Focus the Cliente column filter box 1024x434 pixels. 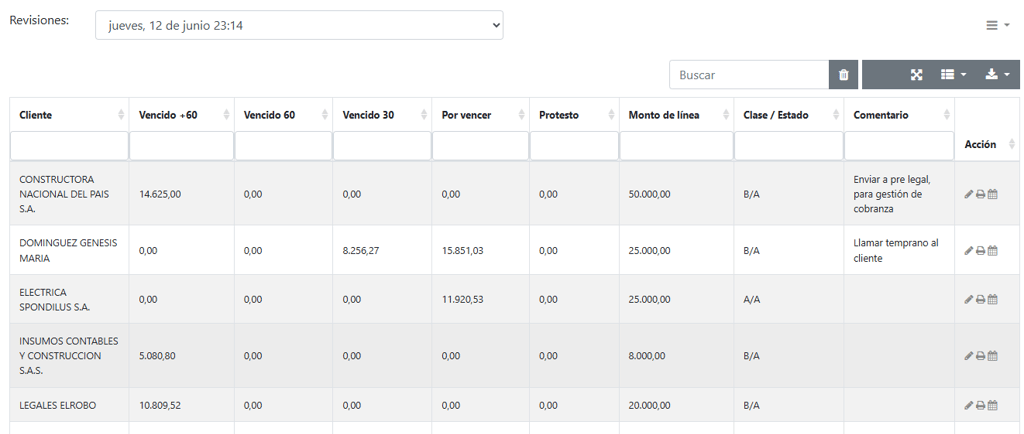click(x=69, y=146)
